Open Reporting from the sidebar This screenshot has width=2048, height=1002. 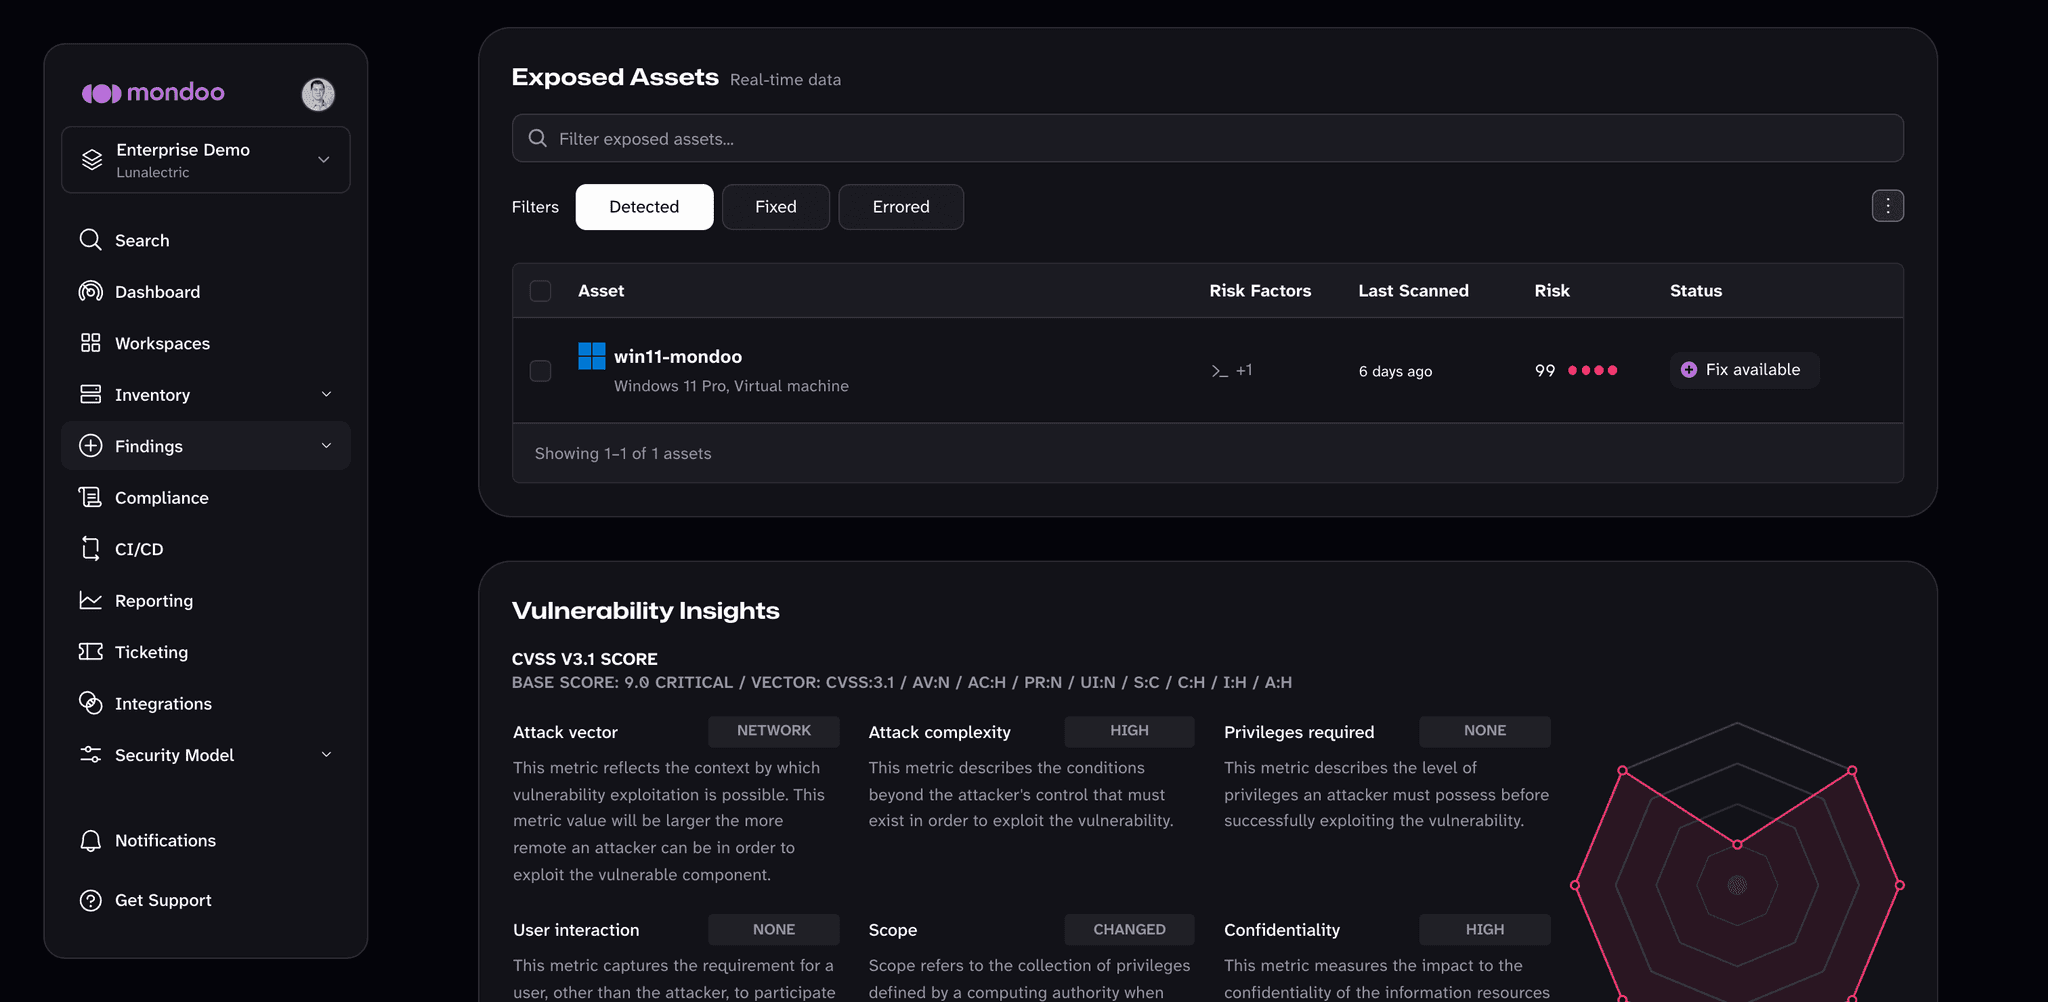point(206,600)
